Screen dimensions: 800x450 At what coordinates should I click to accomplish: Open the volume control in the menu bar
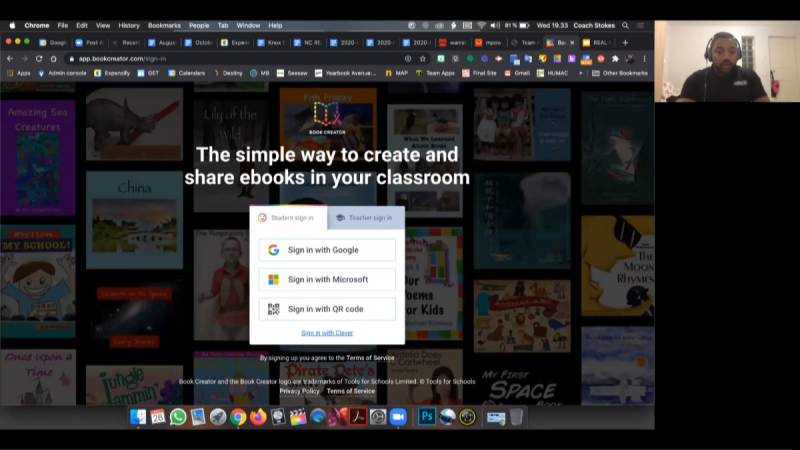[x=495, y=26]
